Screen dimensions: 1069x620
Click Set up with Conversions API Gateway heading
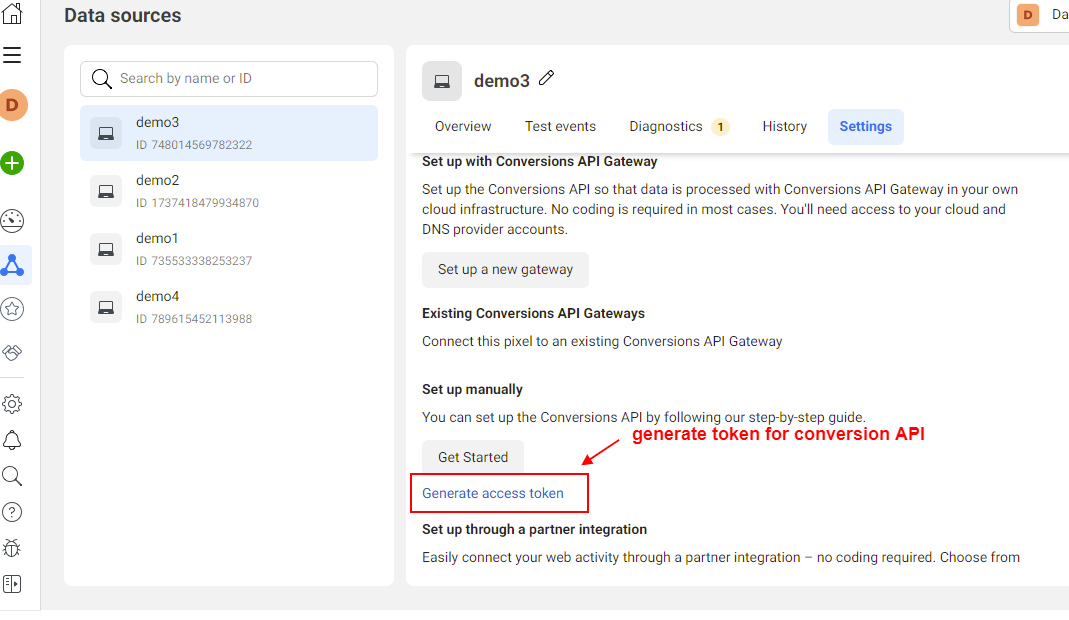[x=539, y=161]
